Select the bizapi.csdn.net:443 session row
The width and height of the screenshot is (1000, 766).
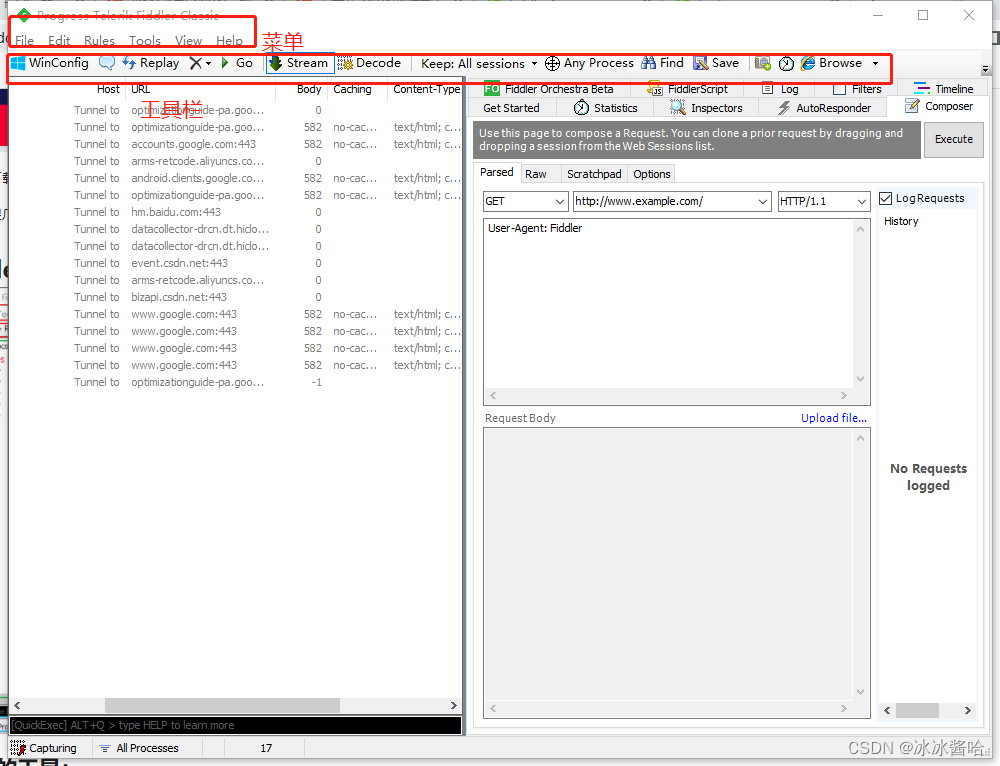tap(235, 297)
